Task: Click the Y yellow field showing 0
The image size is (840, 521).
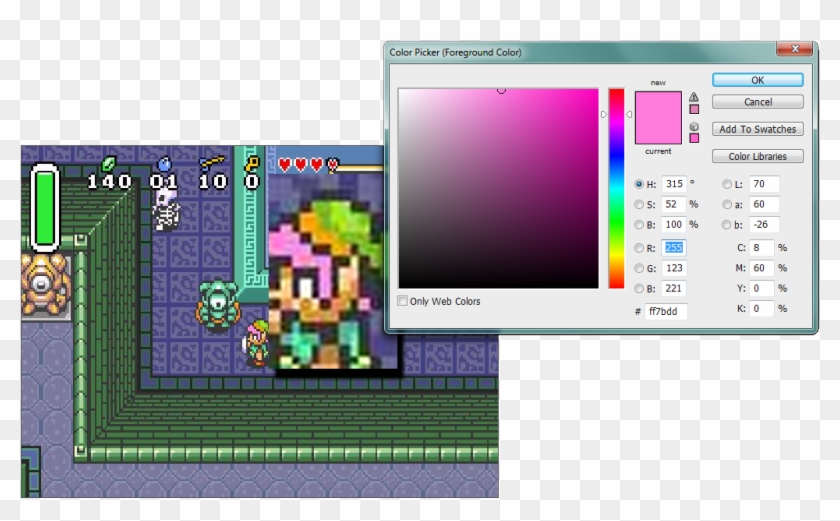Action: coord(761,288)
